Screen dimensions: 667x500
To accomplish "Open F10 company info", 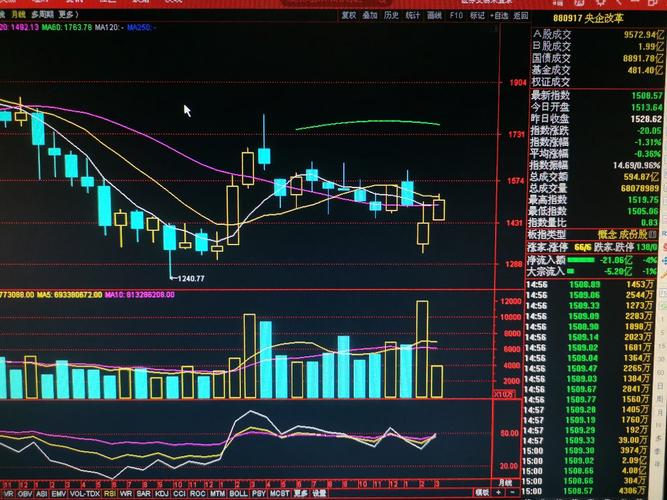I will 456,15.
